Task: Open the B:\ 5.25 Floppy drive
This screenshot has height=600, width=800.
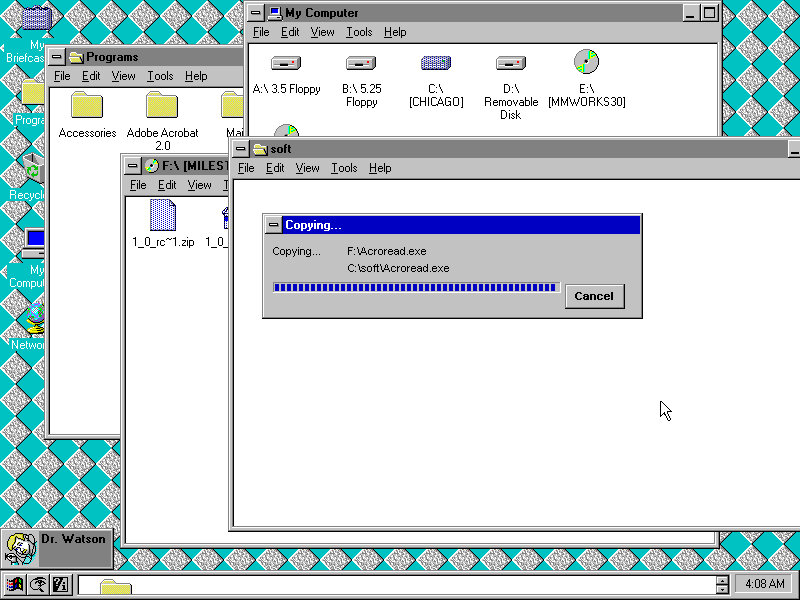Action: point(361,64)
